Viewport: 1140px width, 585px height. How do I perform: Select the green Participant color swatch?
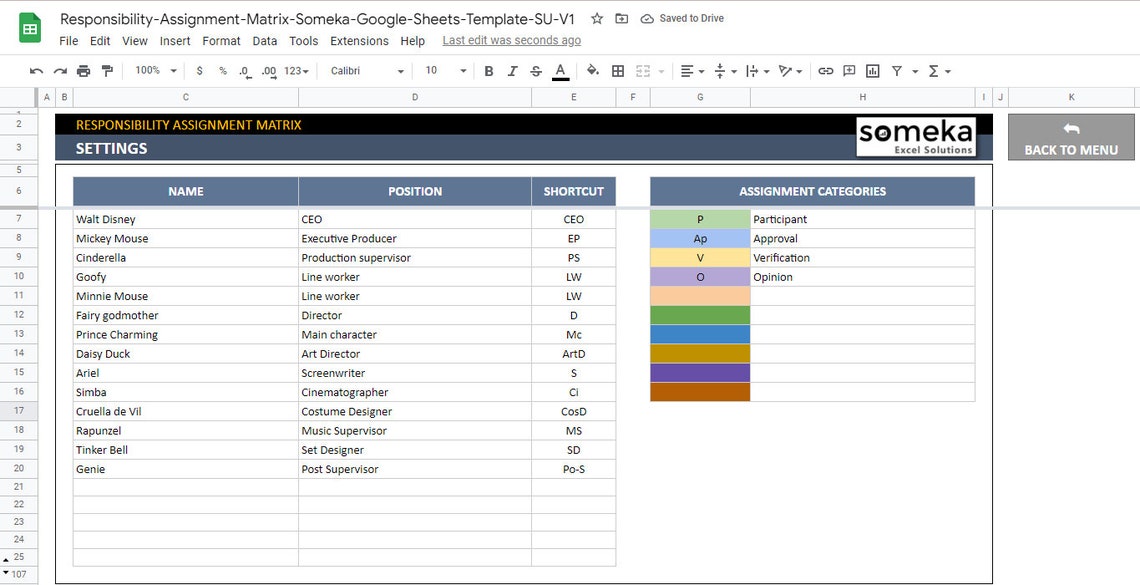coord(698,218)
